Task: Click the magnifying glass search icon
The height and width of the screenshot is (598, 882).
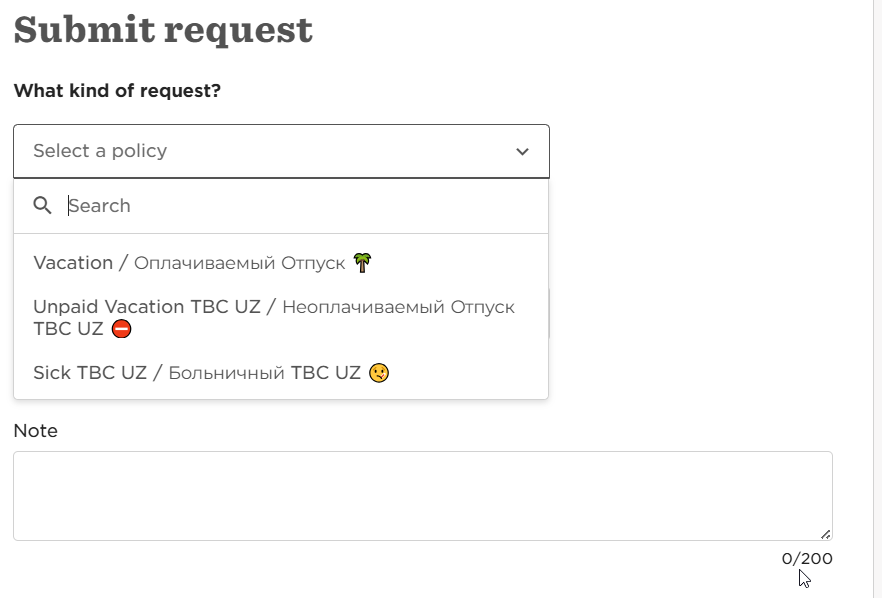Action: [42, 206]
